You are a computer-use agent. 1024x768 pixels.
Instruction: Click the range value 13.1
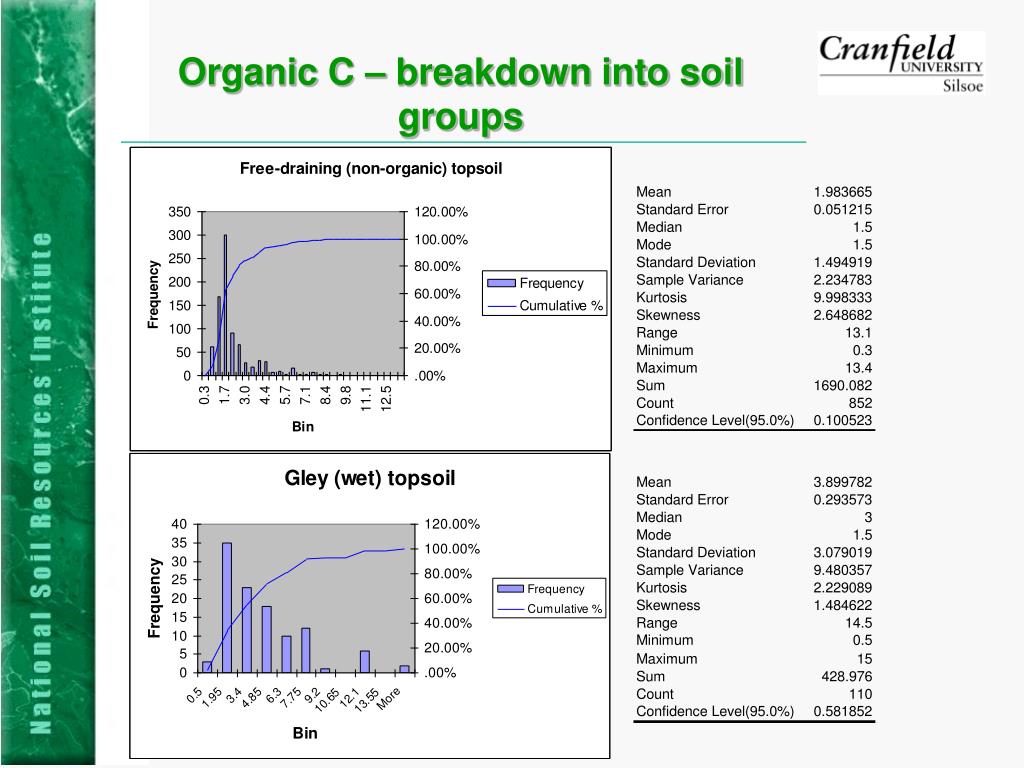click(858, 333)
